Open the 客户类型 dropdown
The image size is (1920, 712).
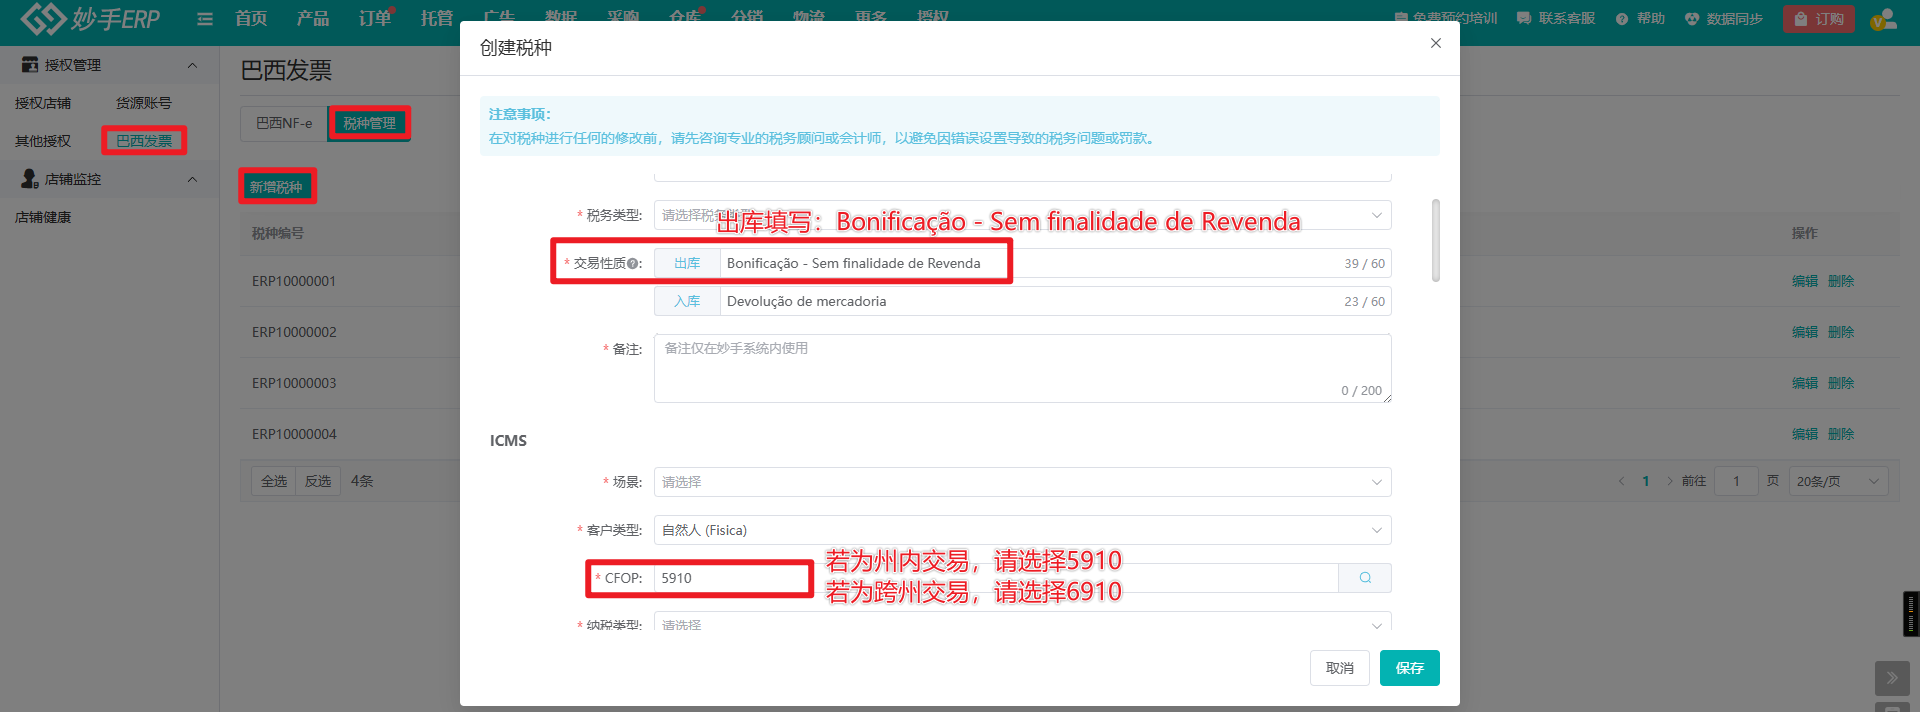coord(1022,530)
